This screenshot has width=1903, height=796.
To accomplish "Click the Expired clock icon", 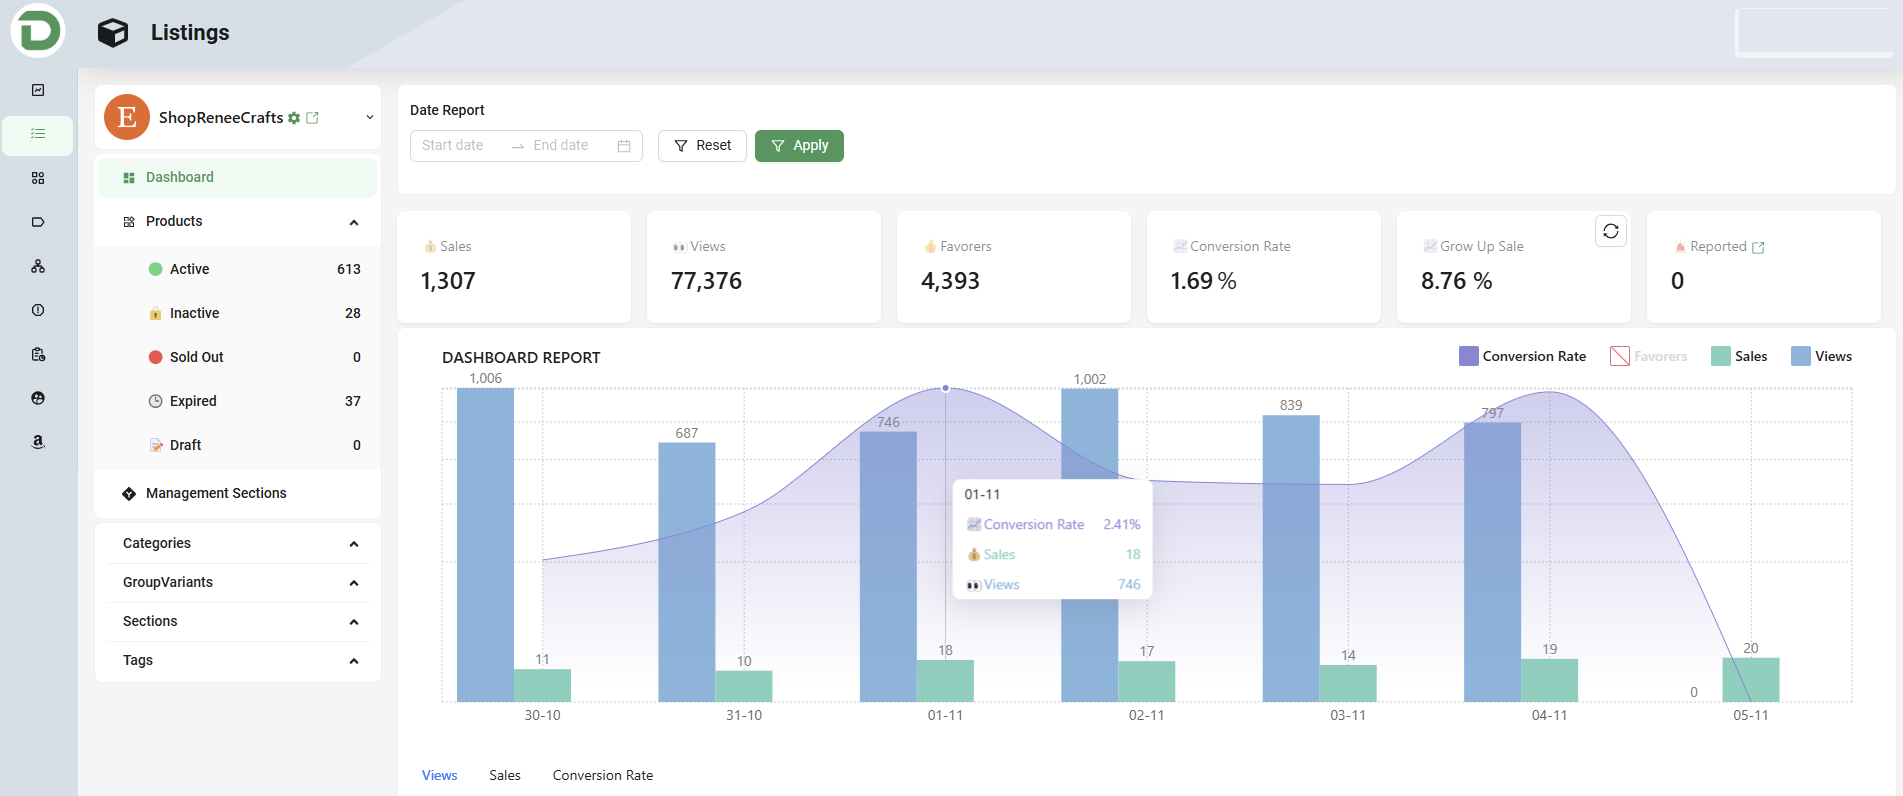I will [x=156, y=401].
